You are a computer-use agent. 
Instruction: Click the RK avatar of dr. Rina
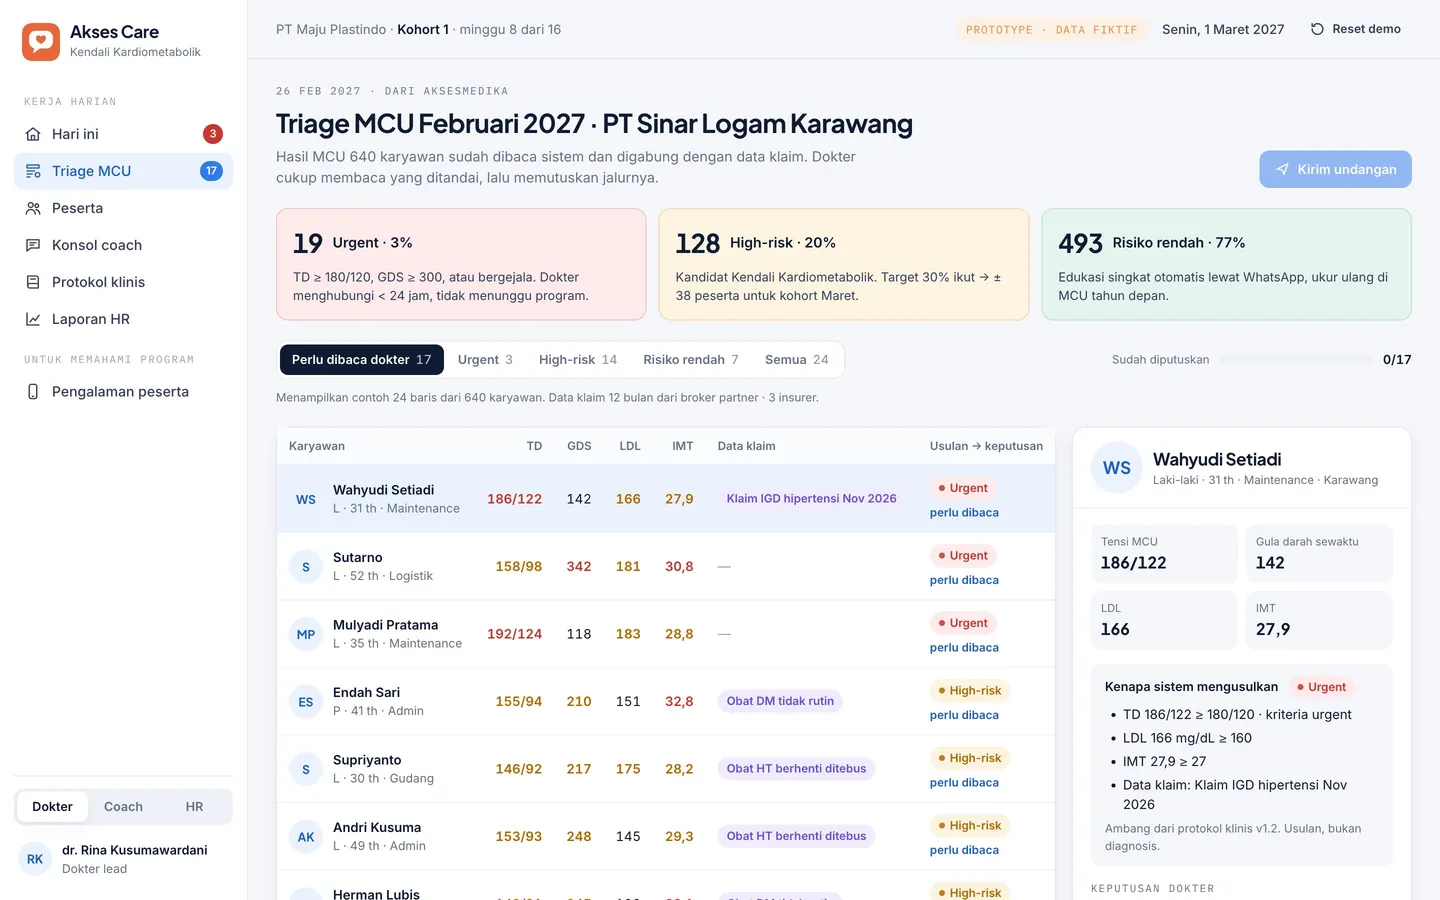pyautogui.click(x=35, y=859)
